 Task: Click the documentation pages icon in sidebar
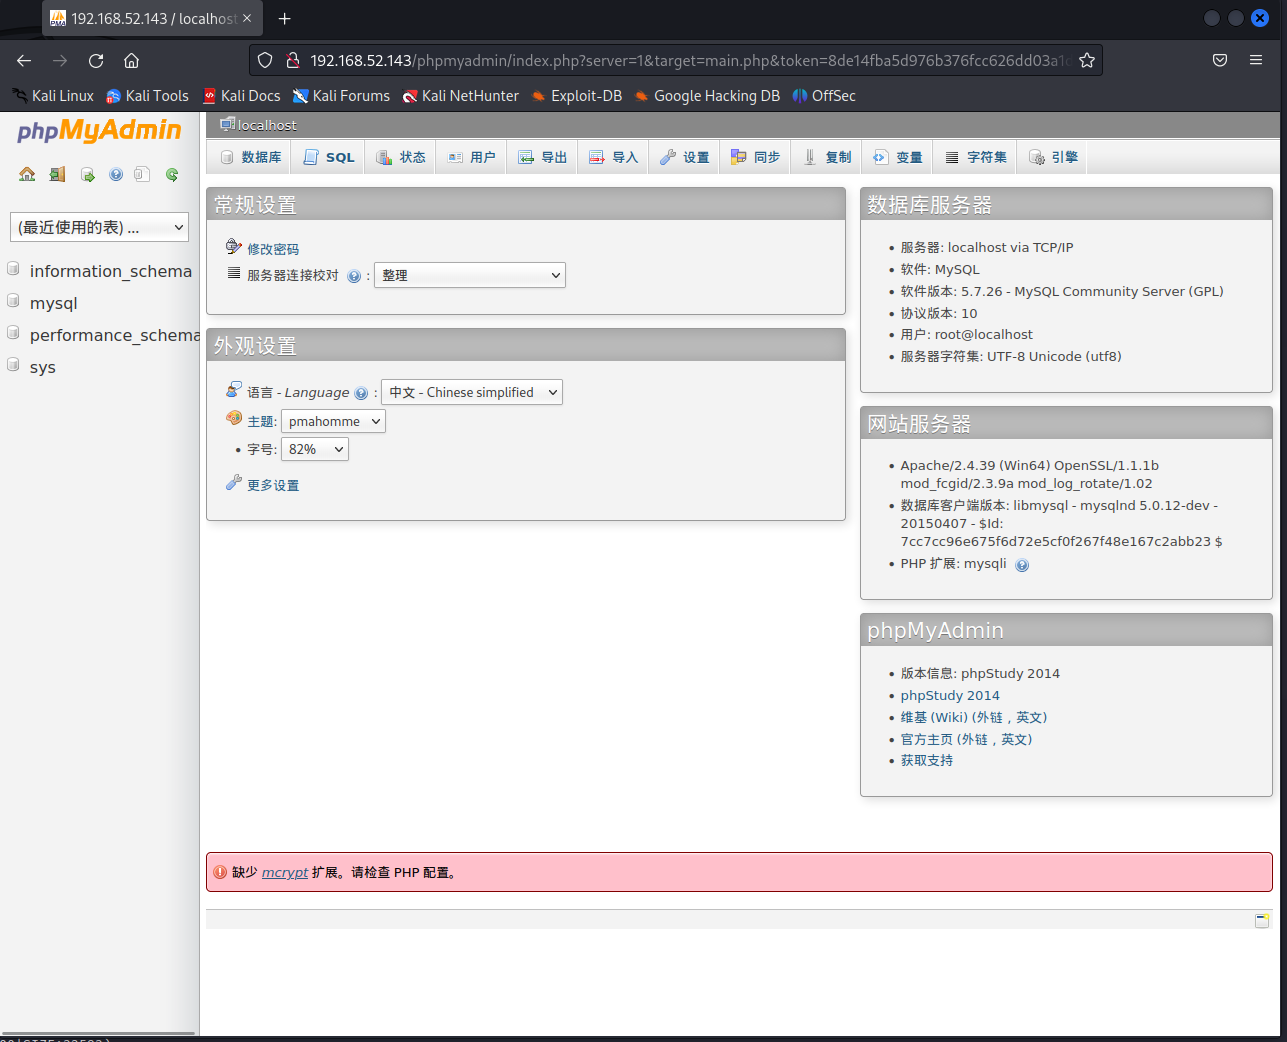pyautogui.click(x=142, y=174)
